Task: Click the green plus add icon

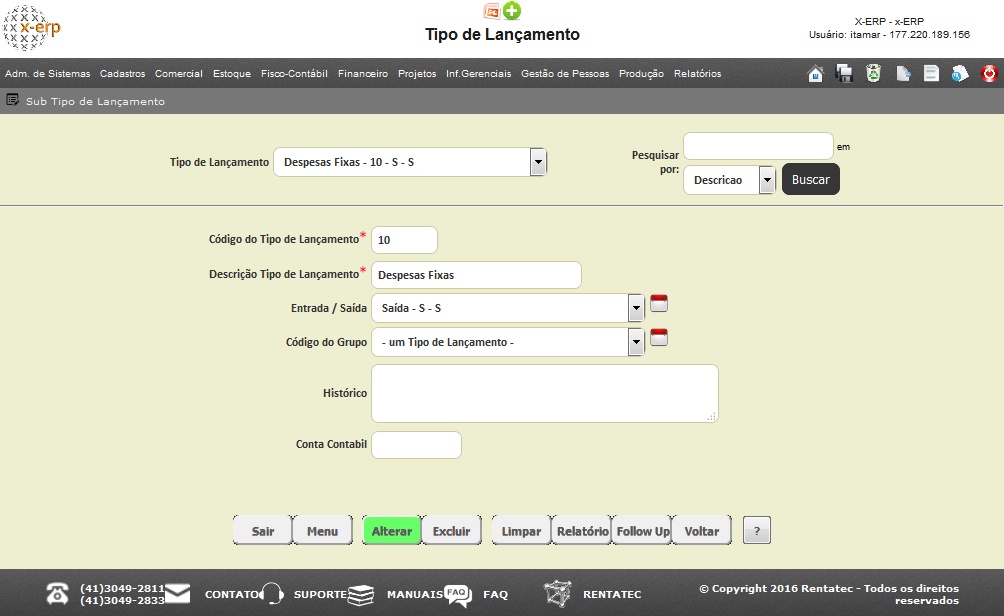Action: (512, 11)
